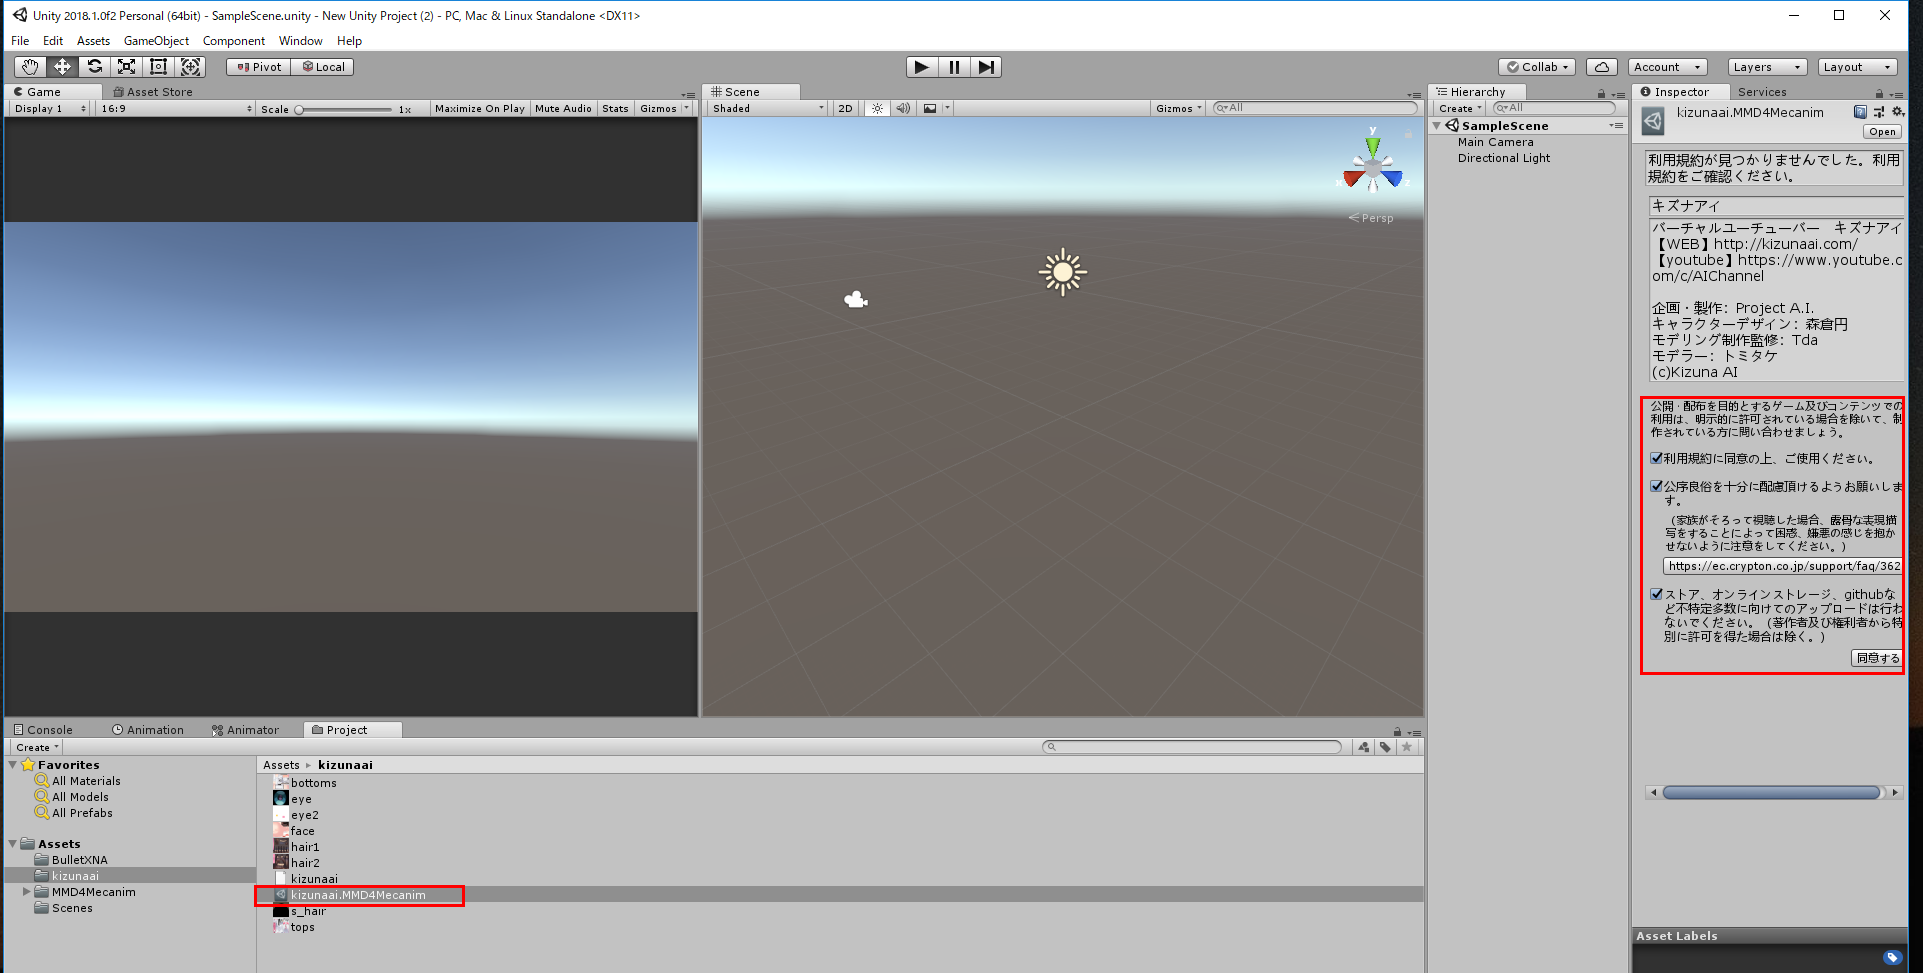Open the Display 1 dropdown
This screenshot has width=1923, height=973.
click(x=50, y=108)
